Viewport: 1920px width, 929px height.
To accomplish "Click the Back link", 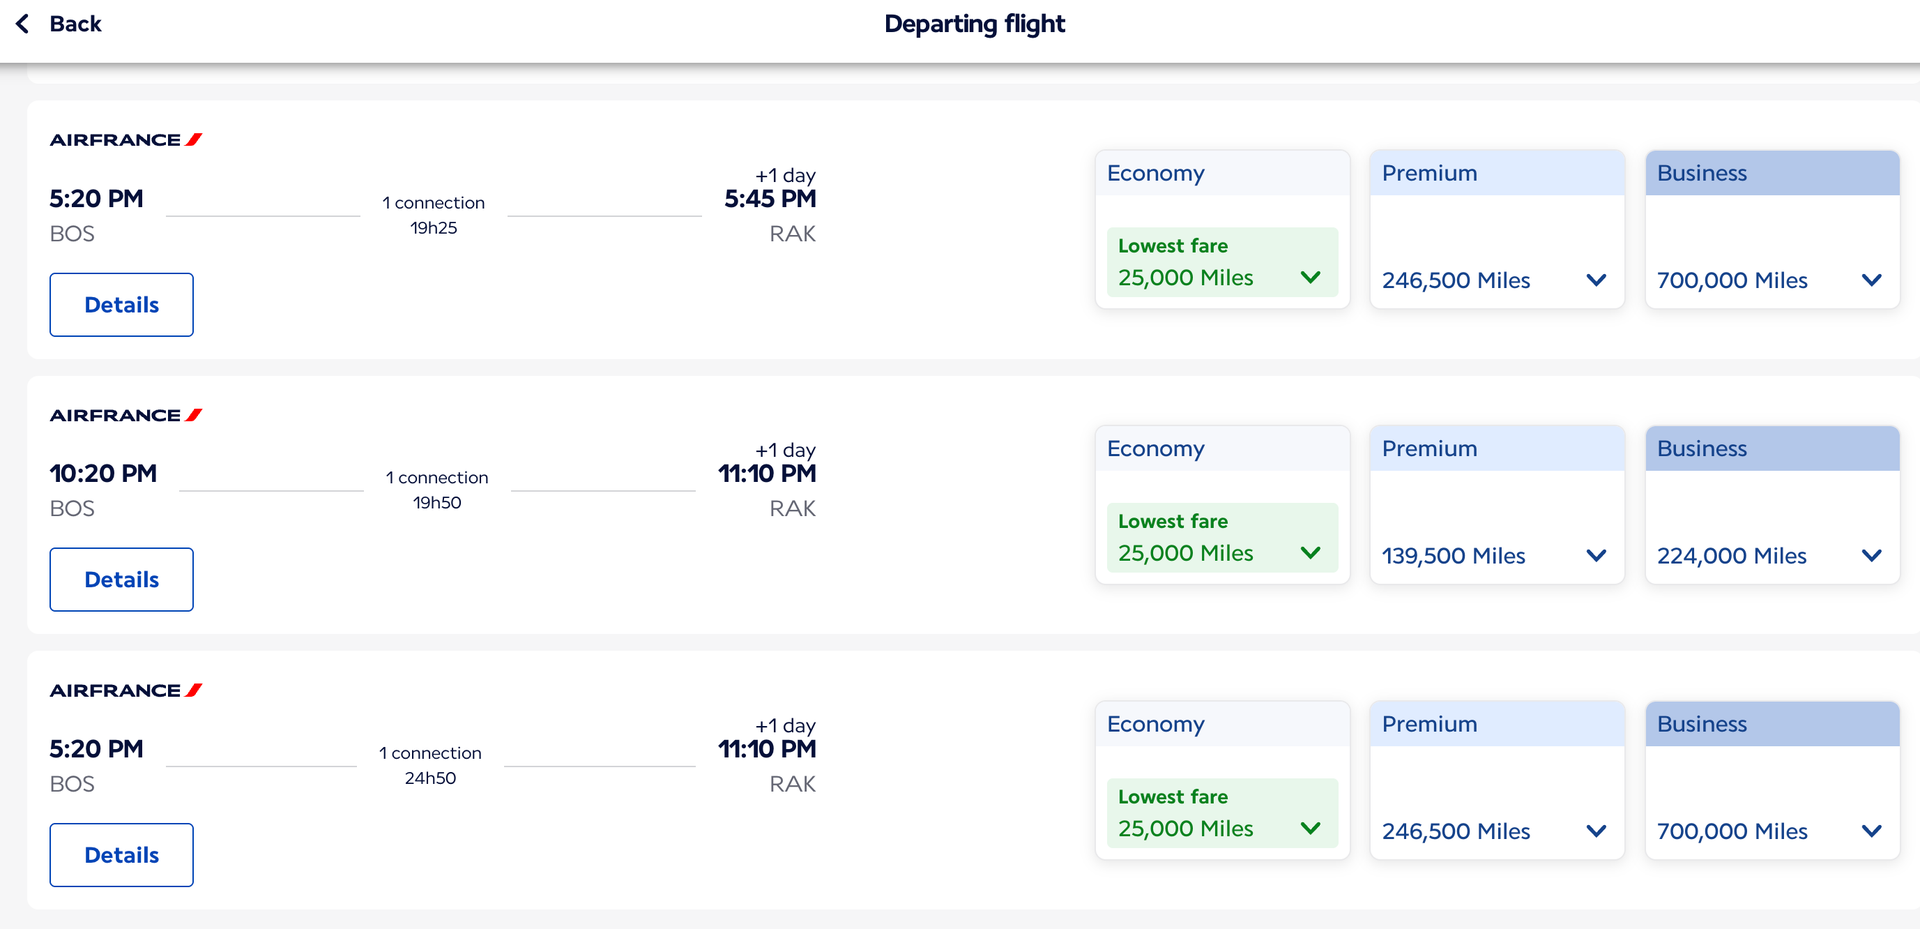I will pos(77,23).
